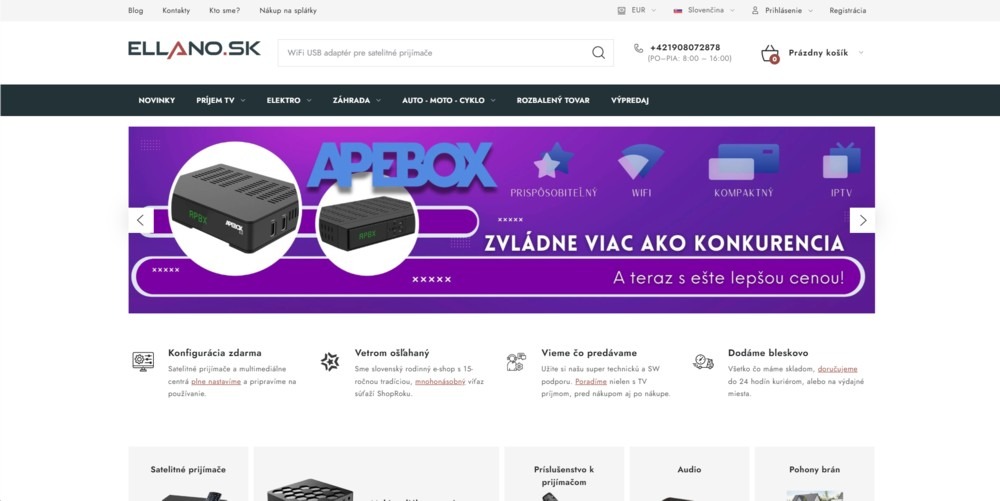This screenshot has height=501, width=1000.
Task: Open the Registrácia link
Action: tap(848, 10)
